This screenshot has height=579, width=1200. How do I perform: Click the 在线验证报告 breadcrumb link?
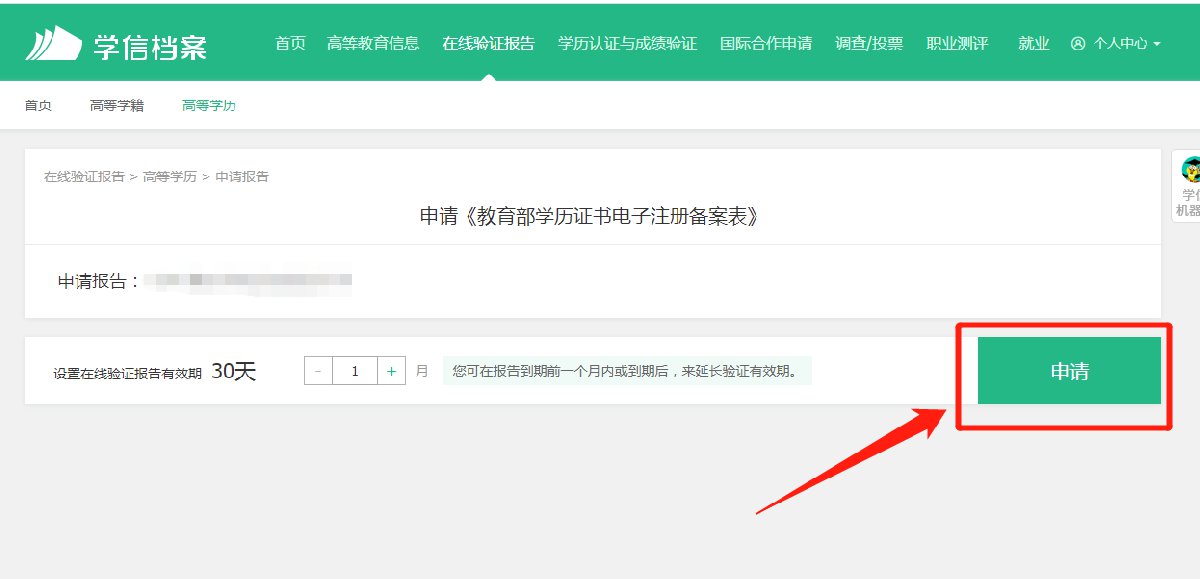84,177
